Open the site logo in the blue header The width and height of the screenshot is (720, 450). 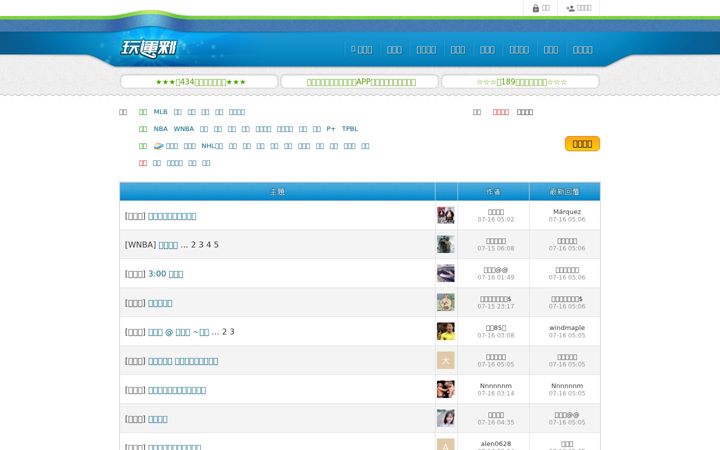tap(148, 48)
